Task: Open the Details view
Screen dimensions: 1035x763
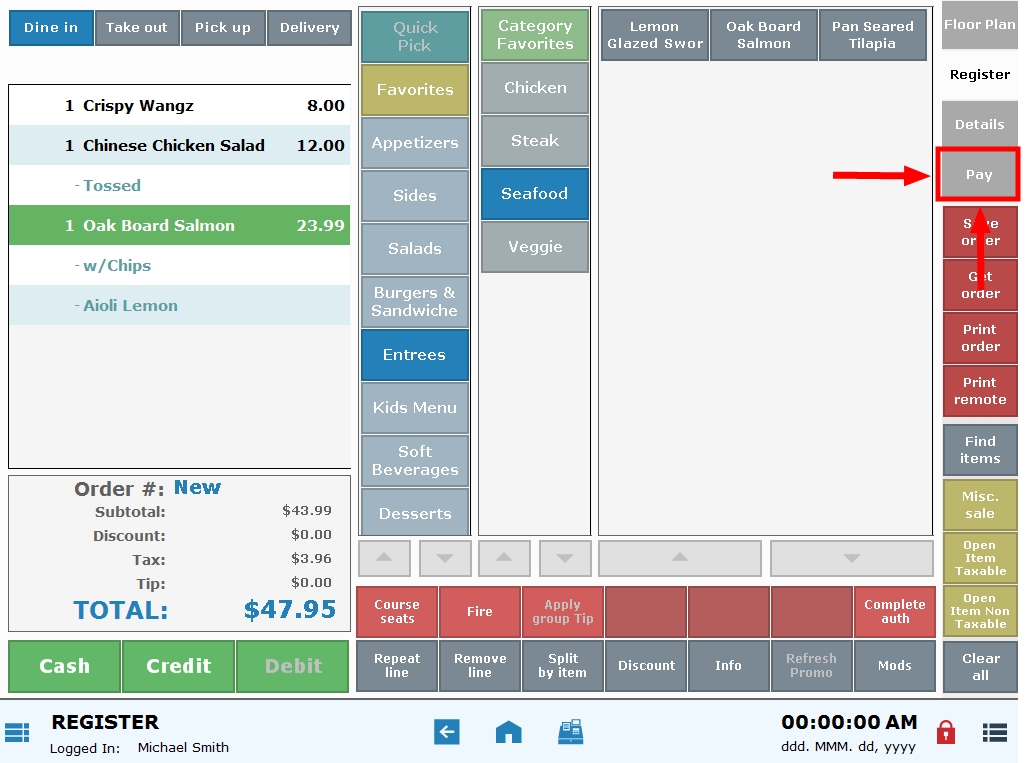Action: pos(980,124)
